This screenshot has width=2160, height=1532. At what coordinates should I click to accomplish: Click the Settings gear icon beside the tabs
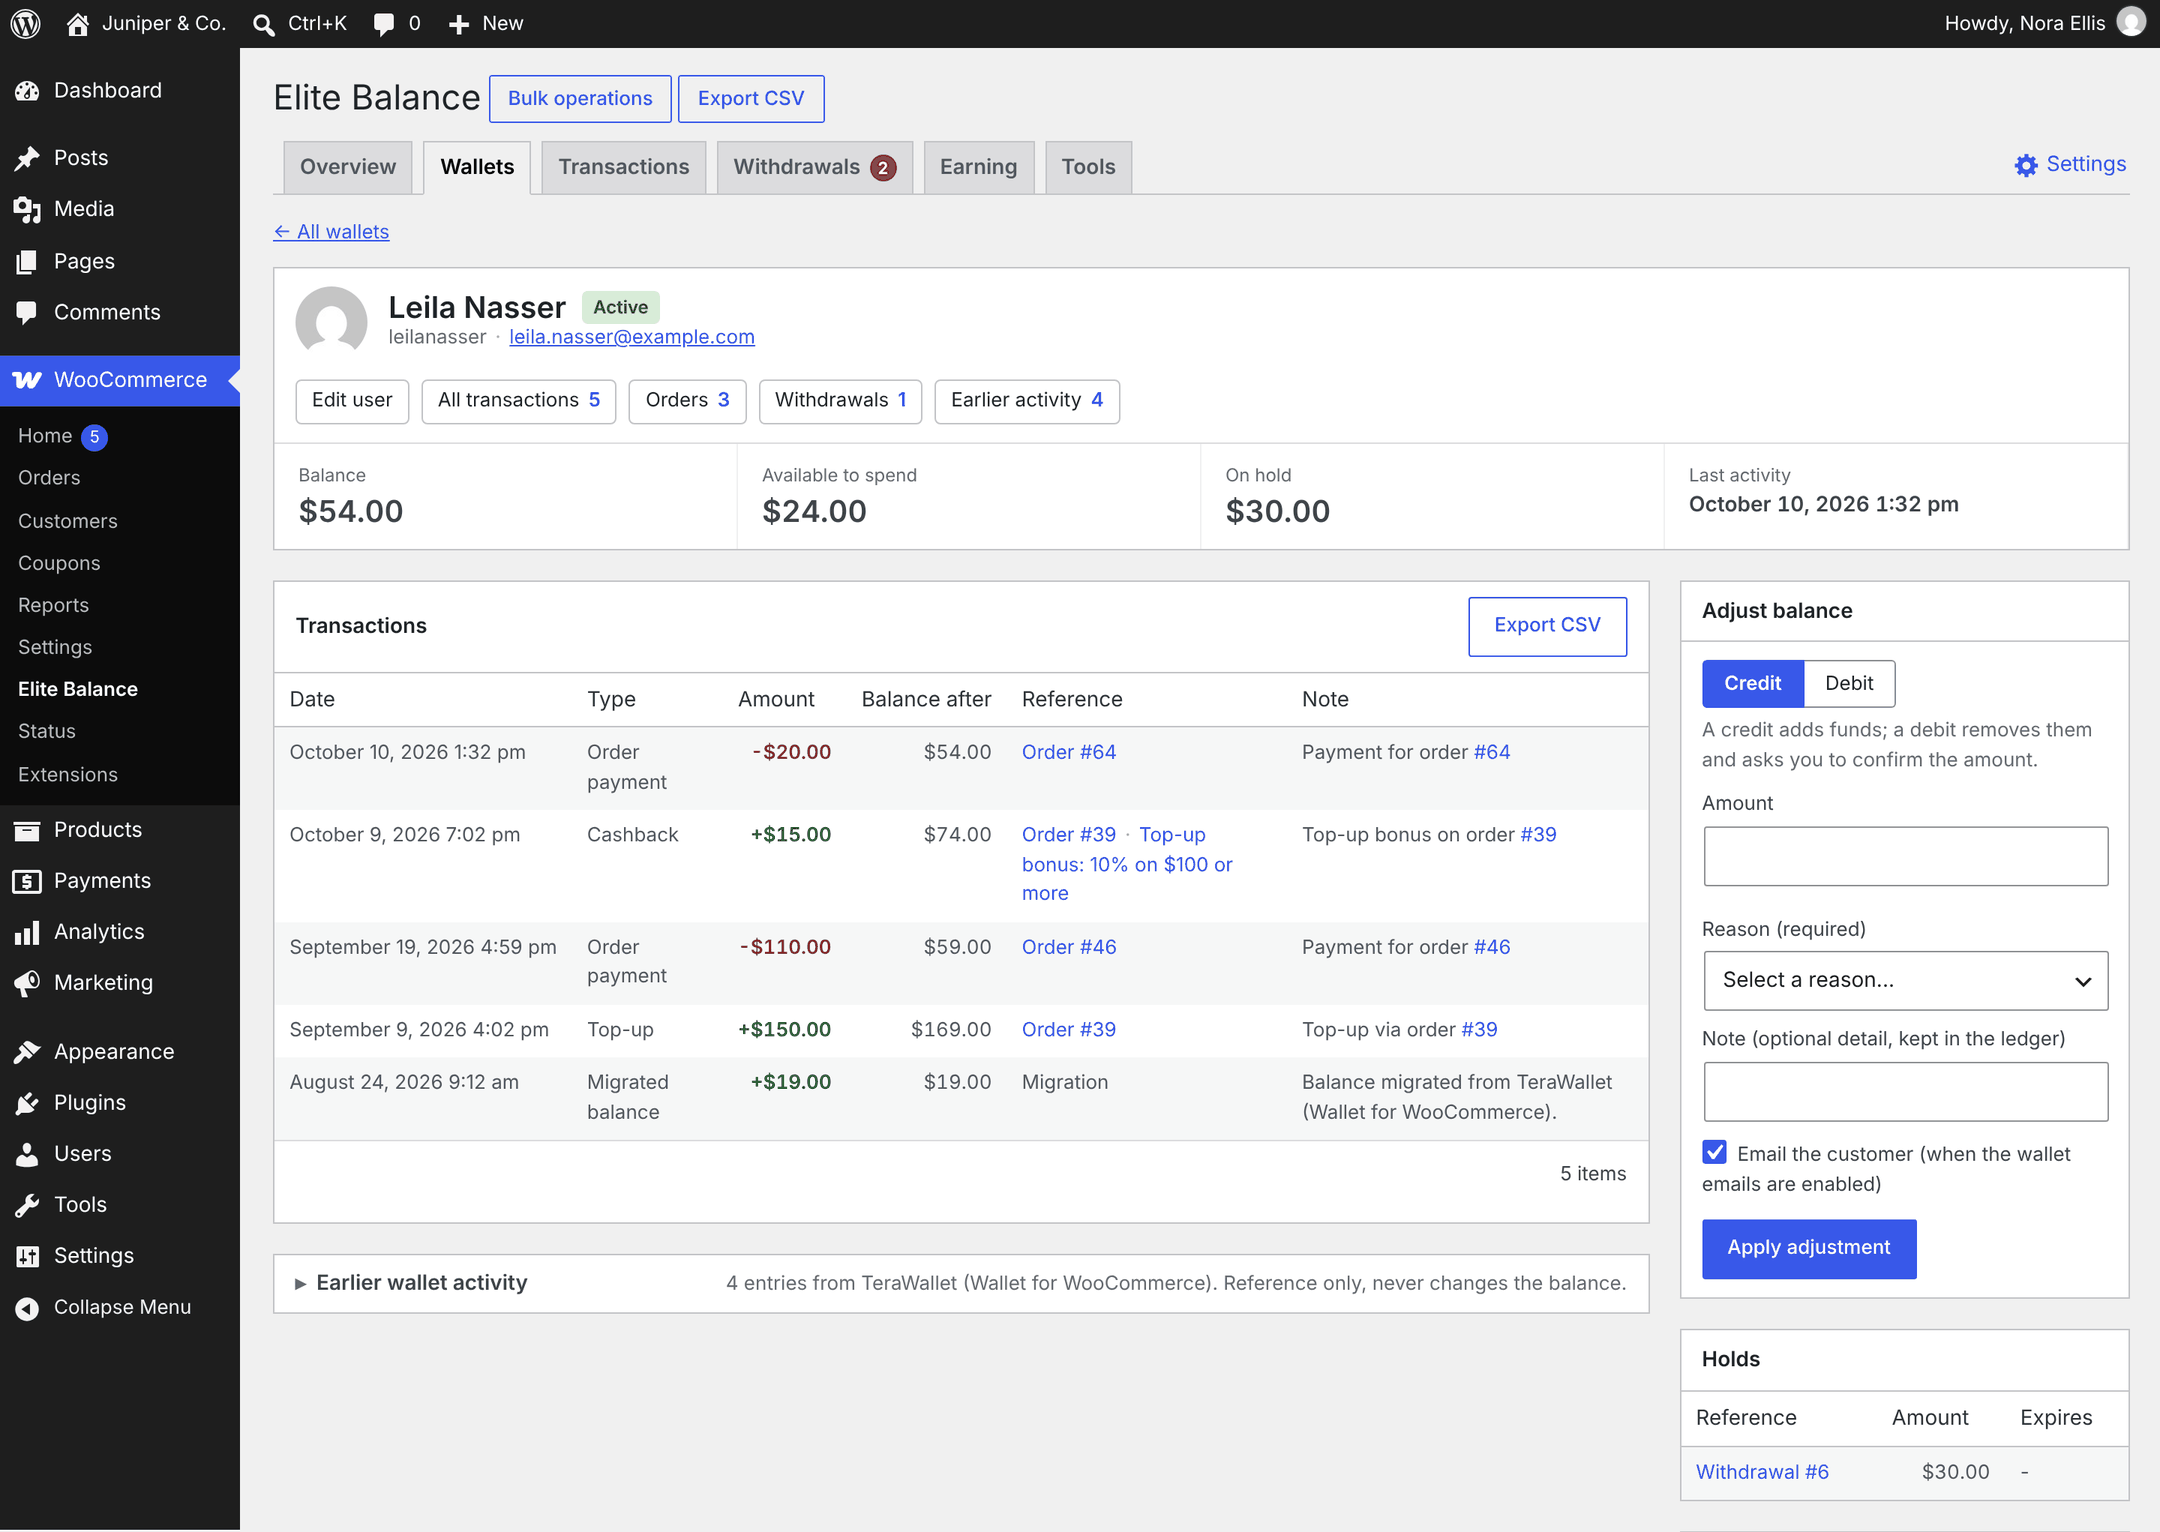click(x=2026, y=165)
